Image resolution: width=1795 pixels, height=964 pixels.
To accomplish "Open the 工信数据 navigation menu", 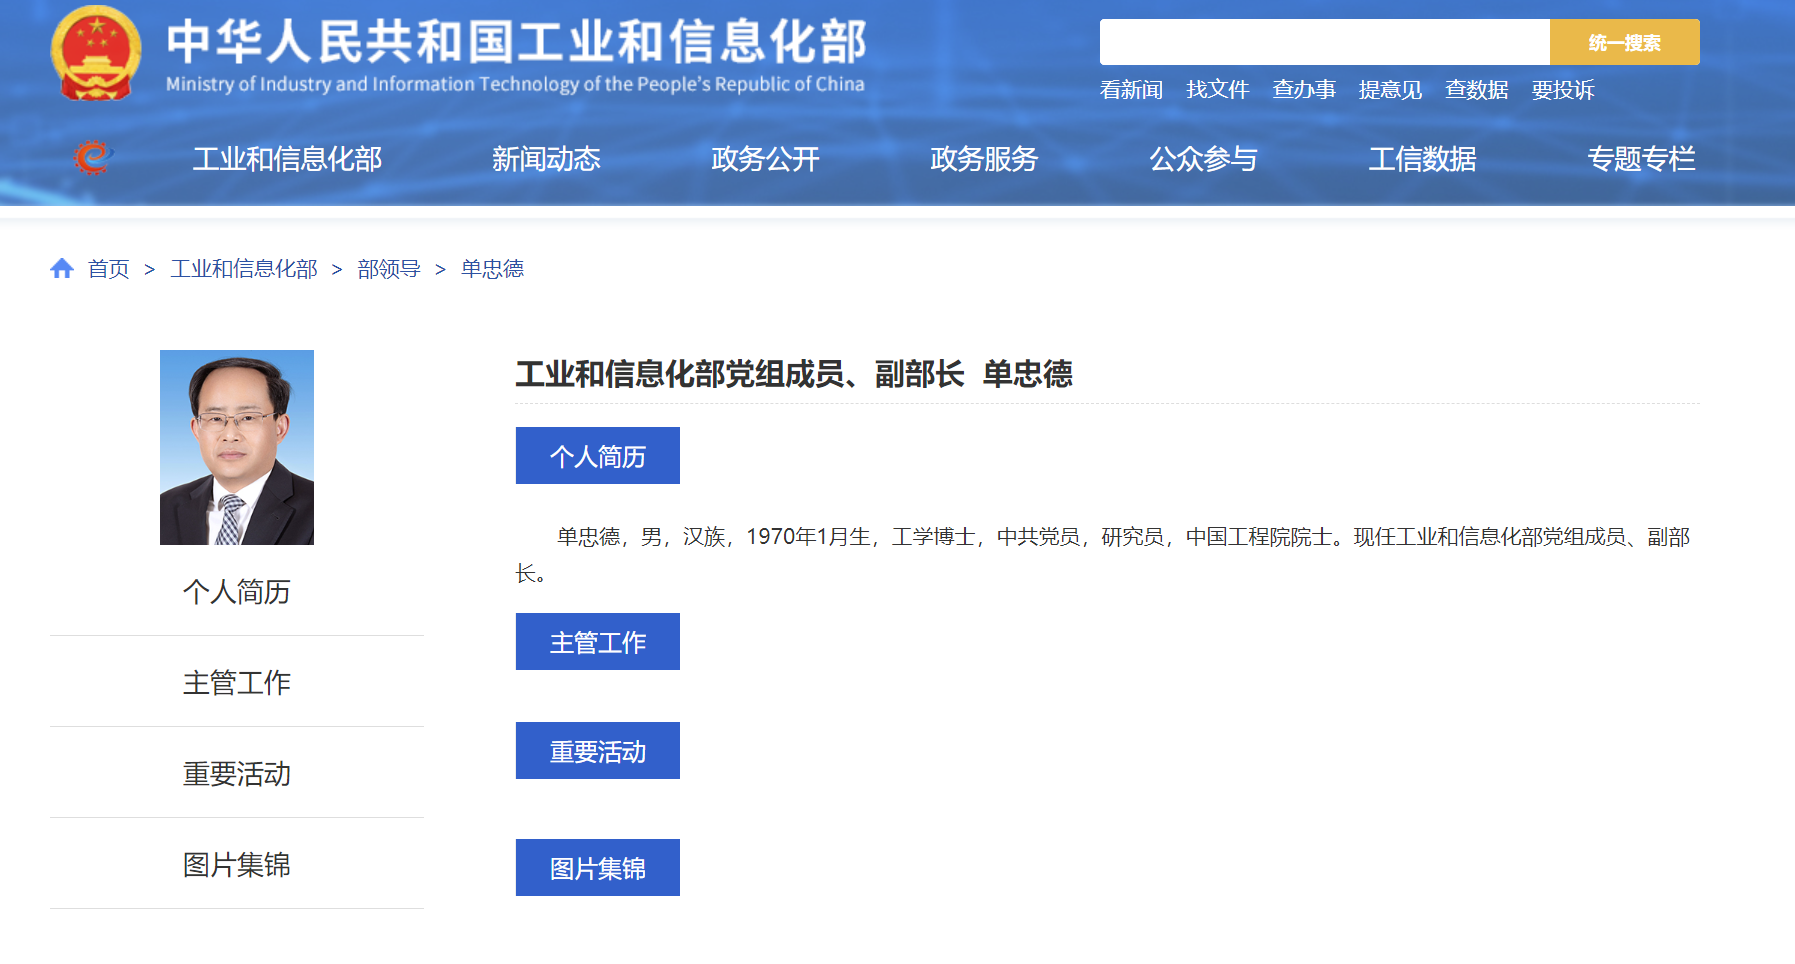I will [1422, 159].
